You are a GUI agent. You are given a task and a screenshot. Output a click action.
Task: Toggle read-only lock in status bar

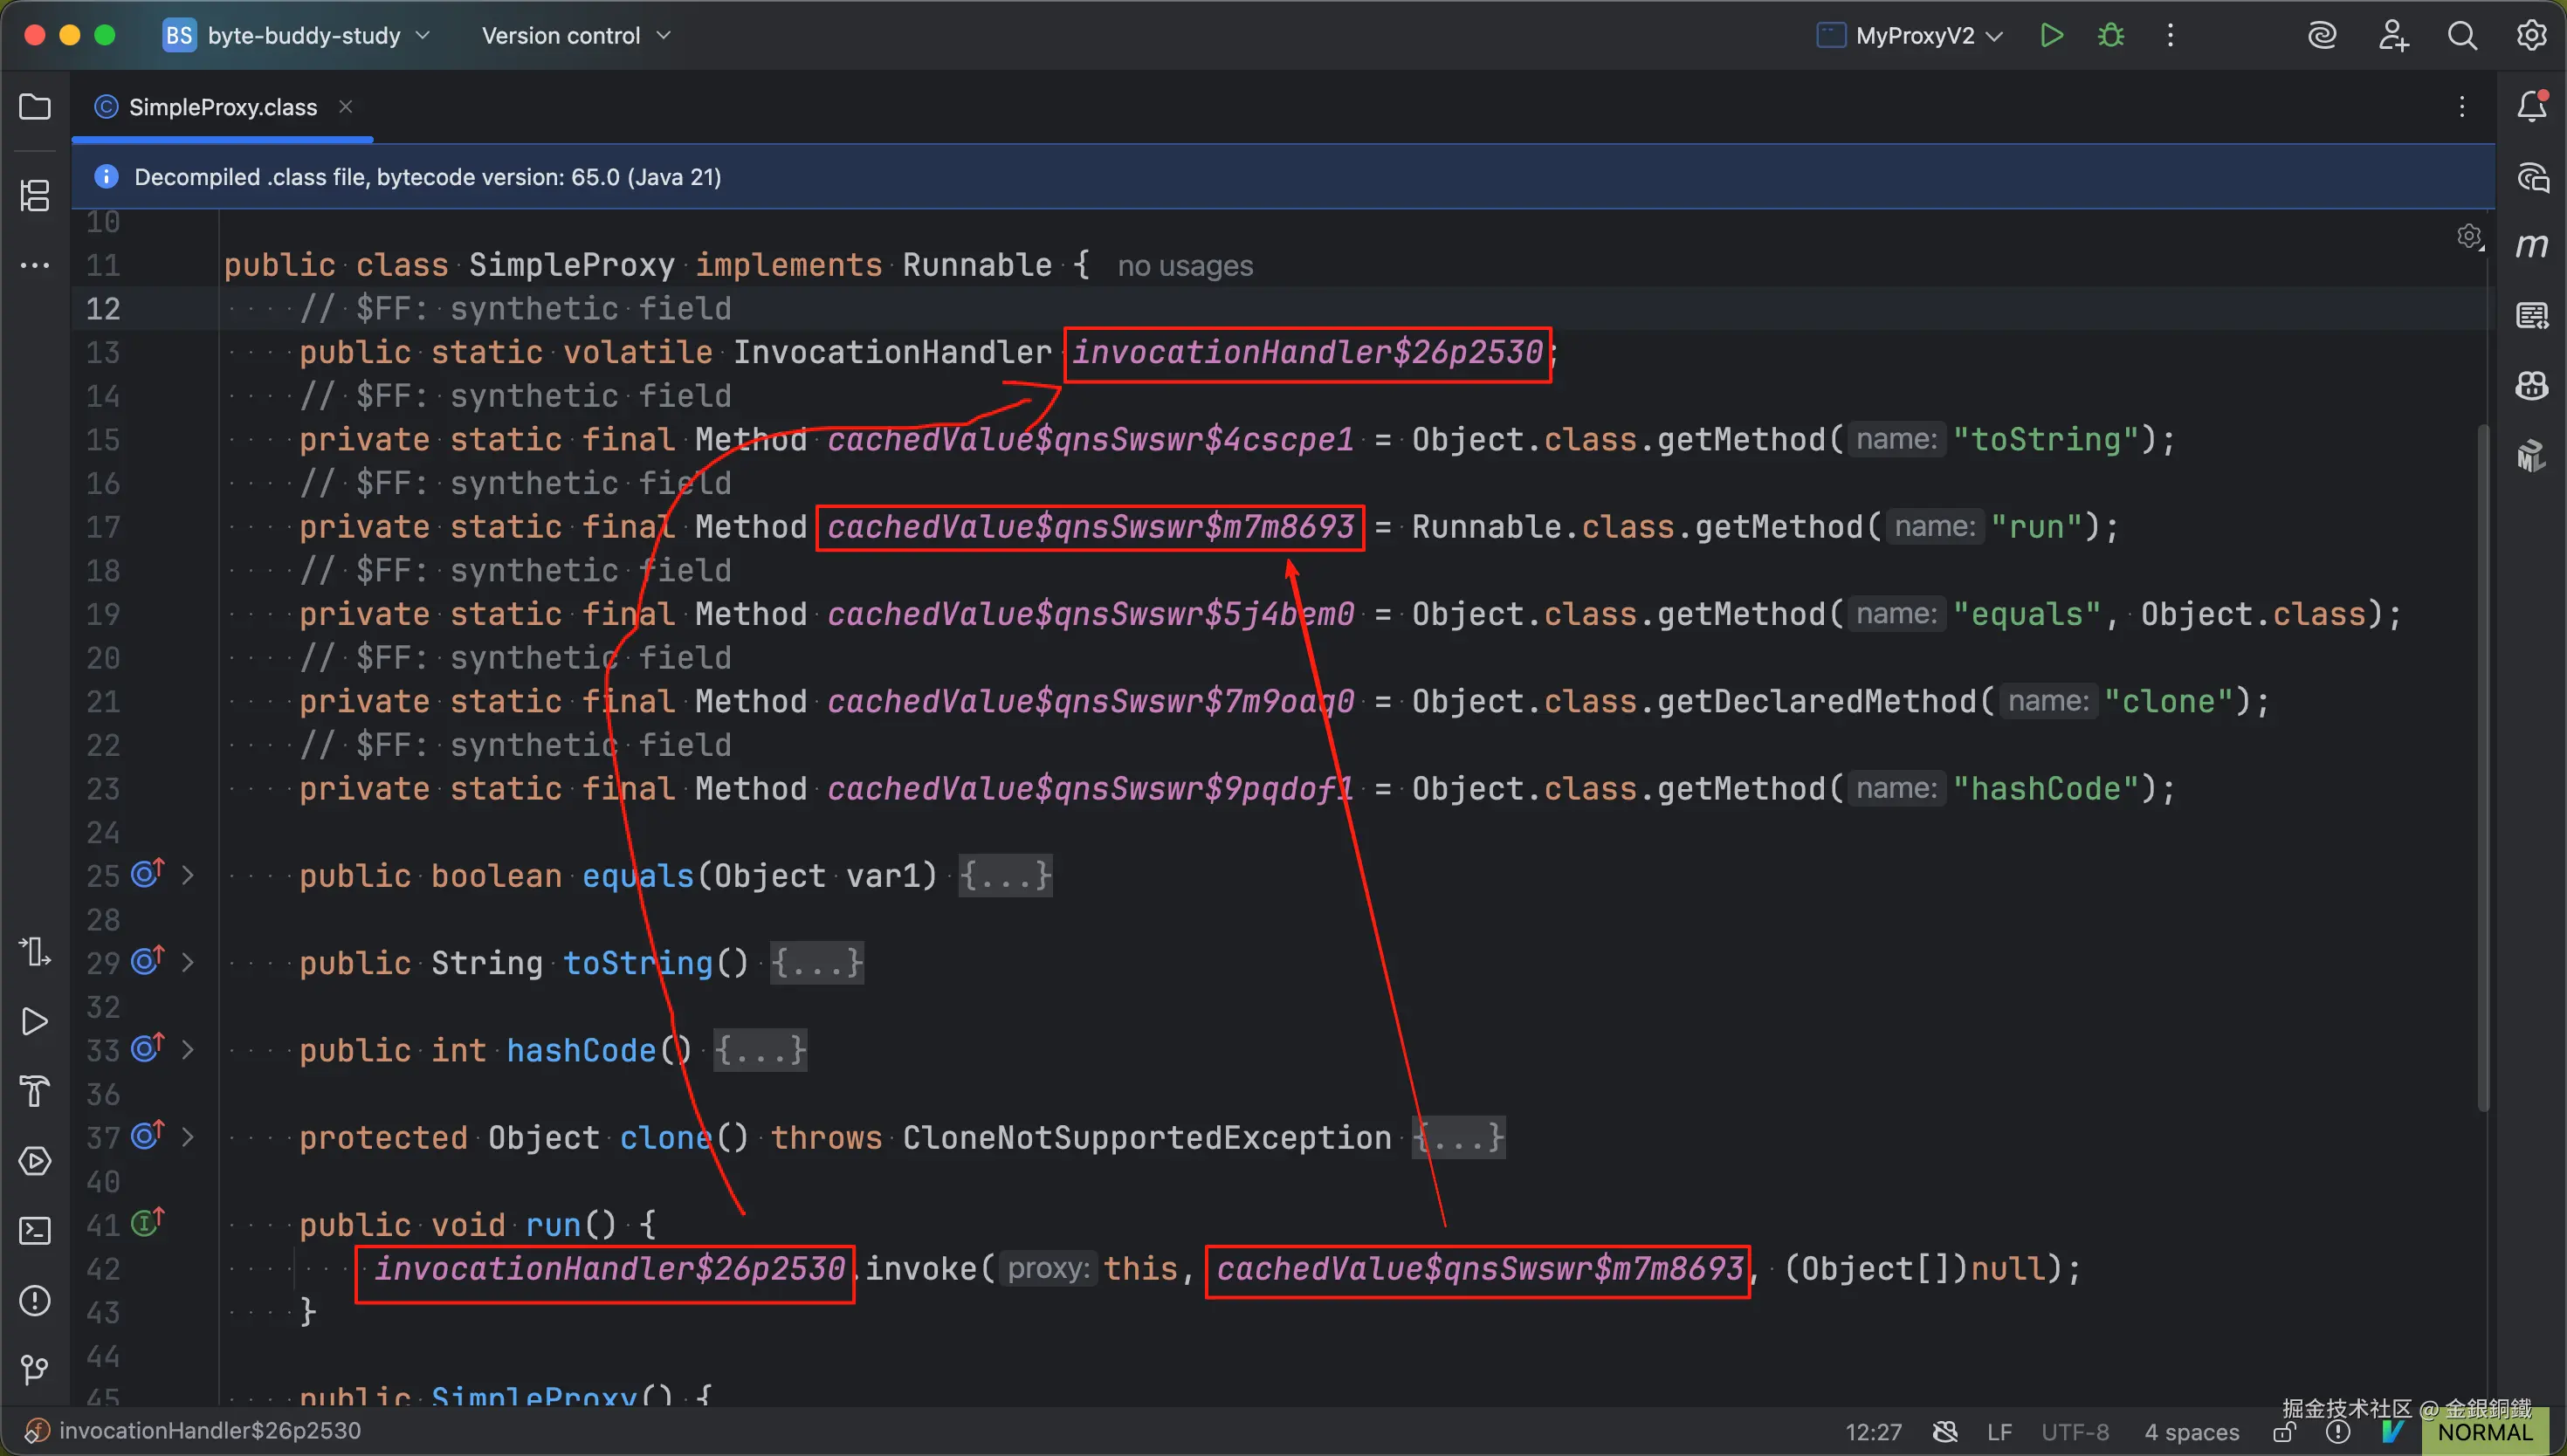pyautogui.click(x=2284, y=1432)
